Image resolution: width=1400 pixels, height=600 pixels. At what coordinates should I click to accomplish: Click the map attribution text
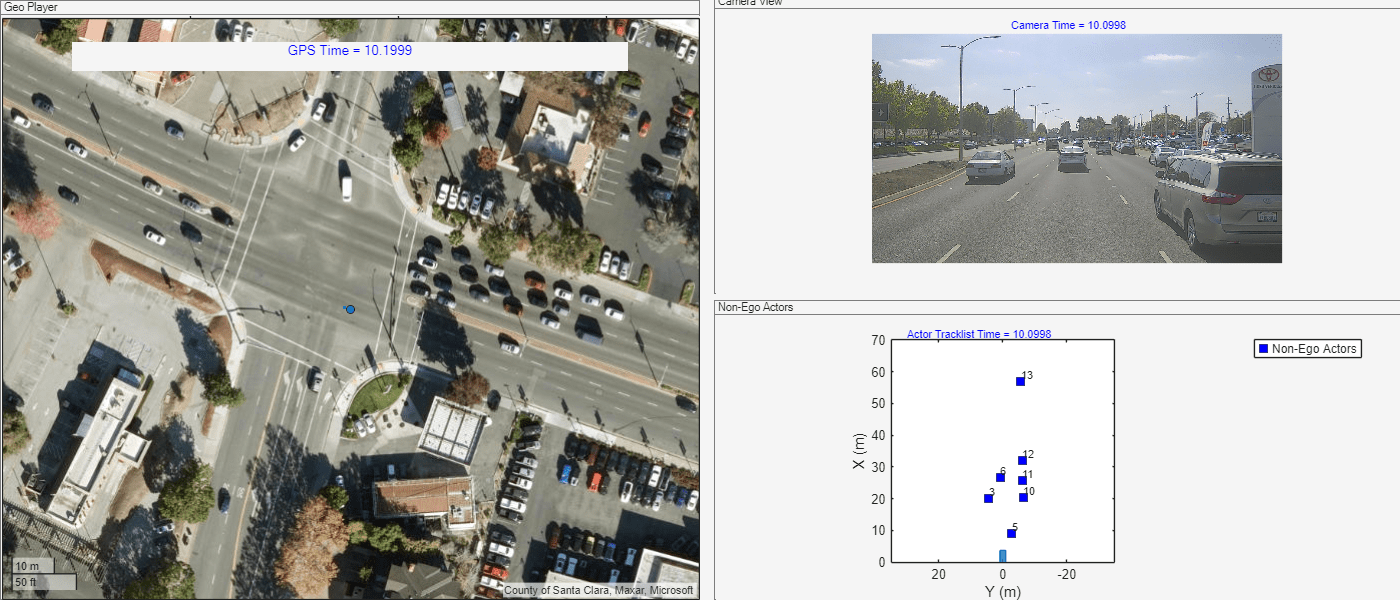(x=598, y=590)
